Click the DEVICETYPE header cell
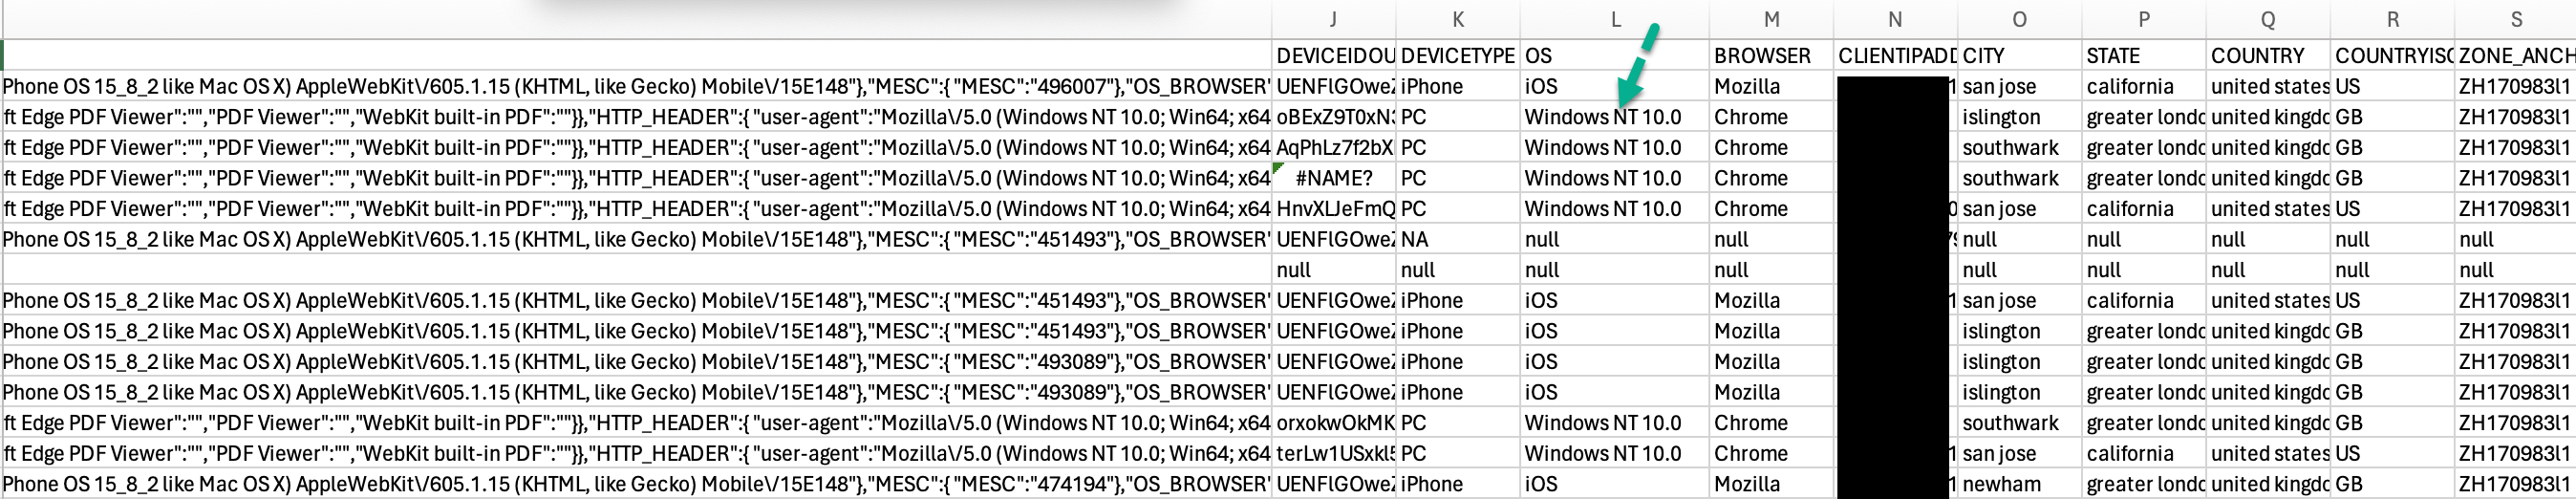The height and width of the screenshot is (499, 2576). point(1457,56)
